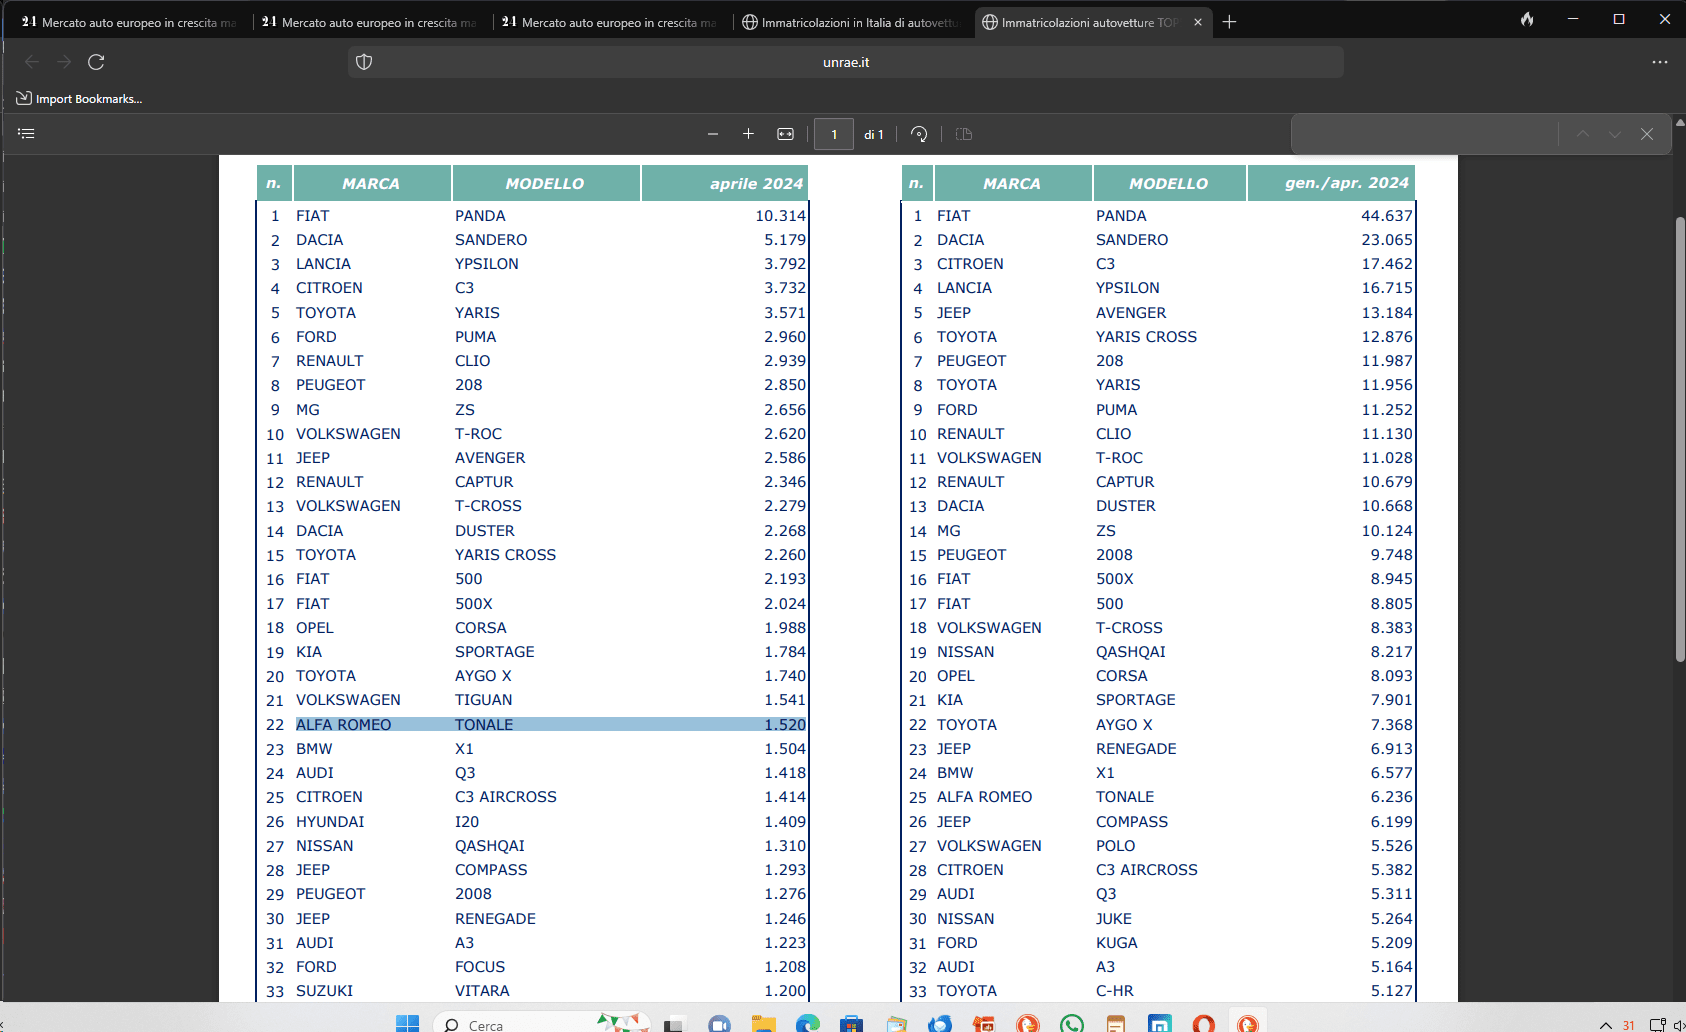Click the JUKE model cell
Viewport: 1686px width, 1032px height.
tap(1114, 919)
